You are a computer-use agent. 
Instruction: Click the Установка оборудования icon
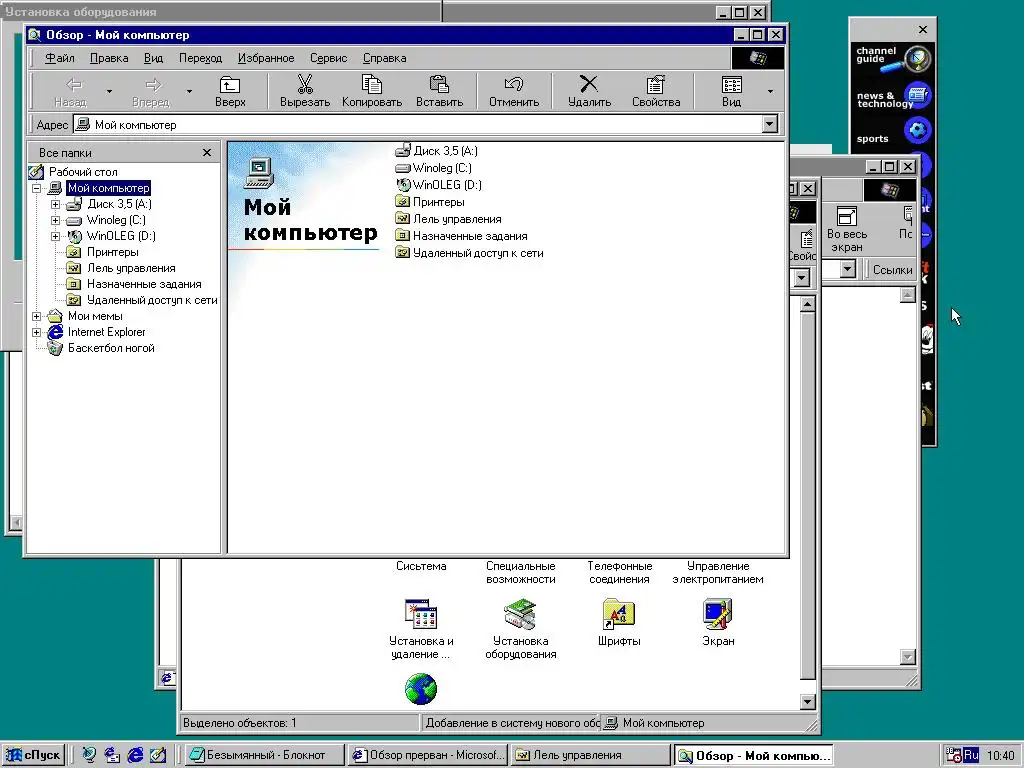coord(520,614)
